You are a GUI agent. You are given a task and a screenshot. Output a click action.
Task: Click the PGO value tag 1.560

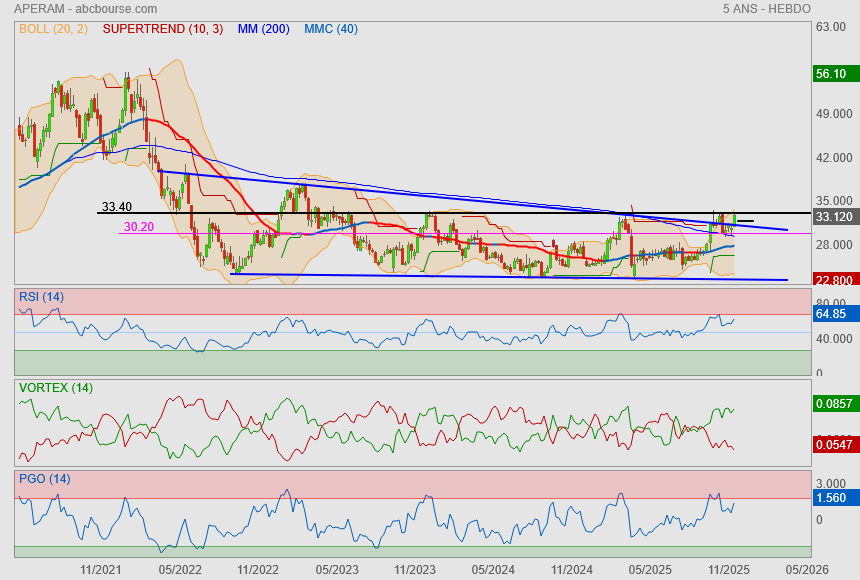(831, 497)
